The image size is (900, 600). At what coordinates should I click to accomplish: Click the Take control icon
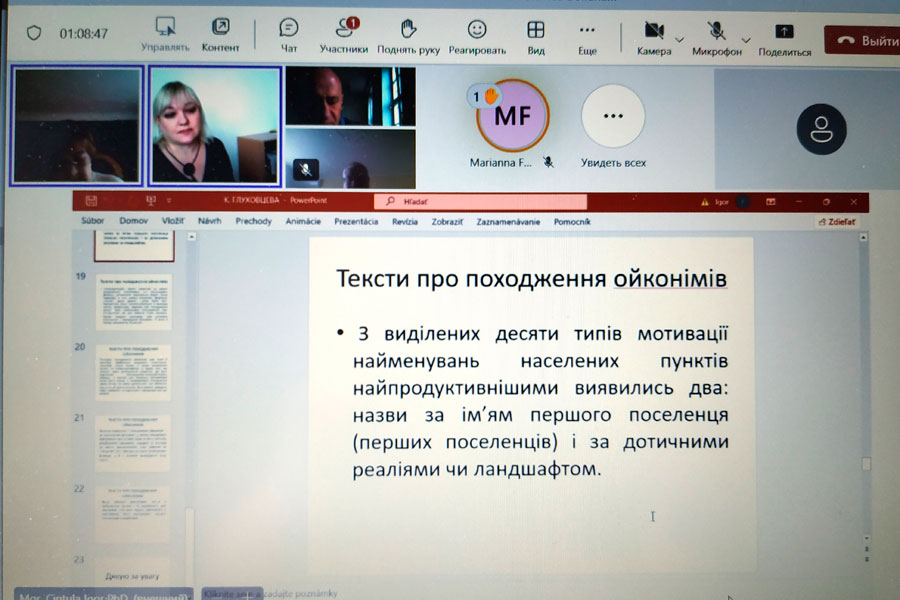pyautogui.click(x=165, y=27)
